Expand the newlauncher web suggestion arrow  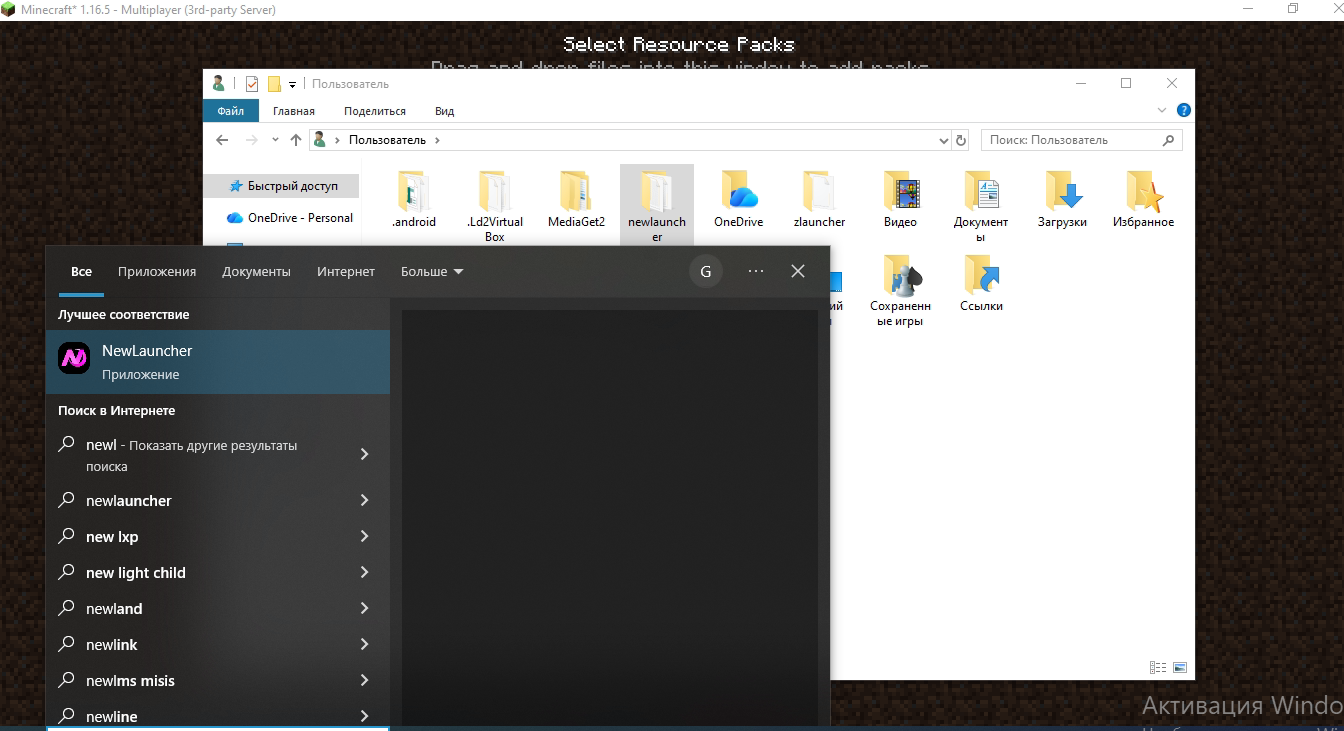pos(364,500)
